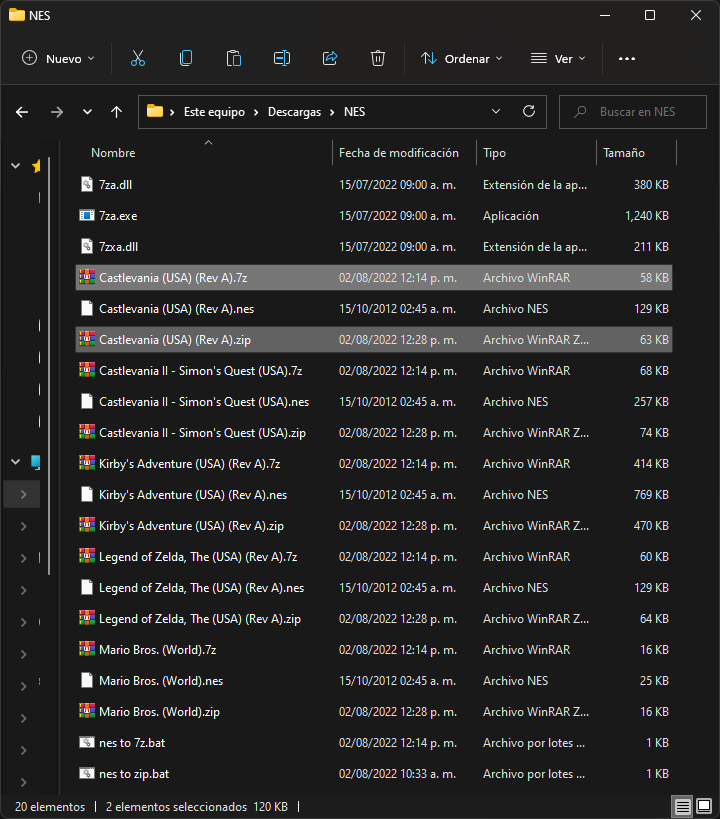Refresh the NES folder view
The image size is (720, 819).
(x=529, y=111)
